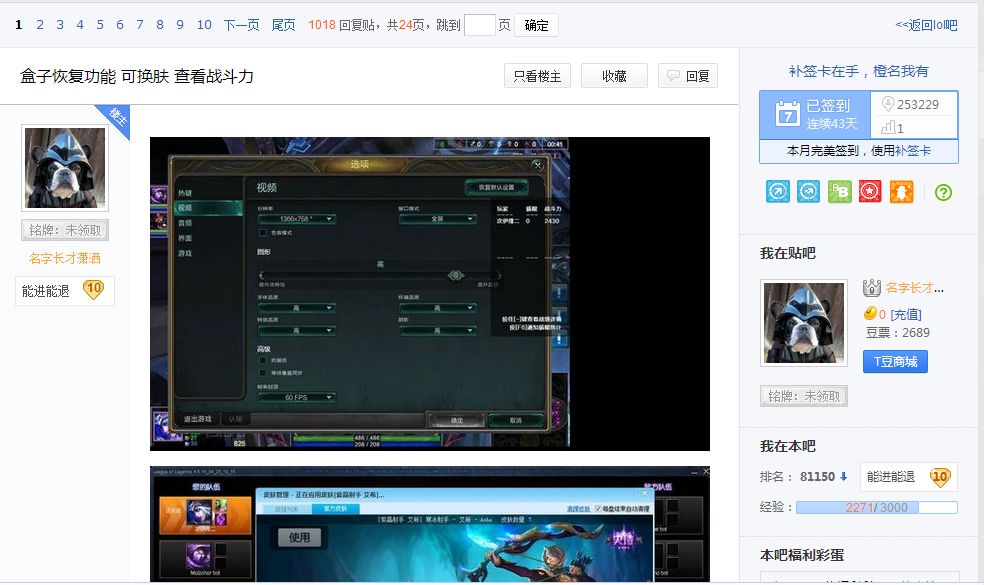The height and width of the screenshot is (585, 984).
Task: Click the 回复 button to reply
Action: pyautogui.click(x=688, y=76)
